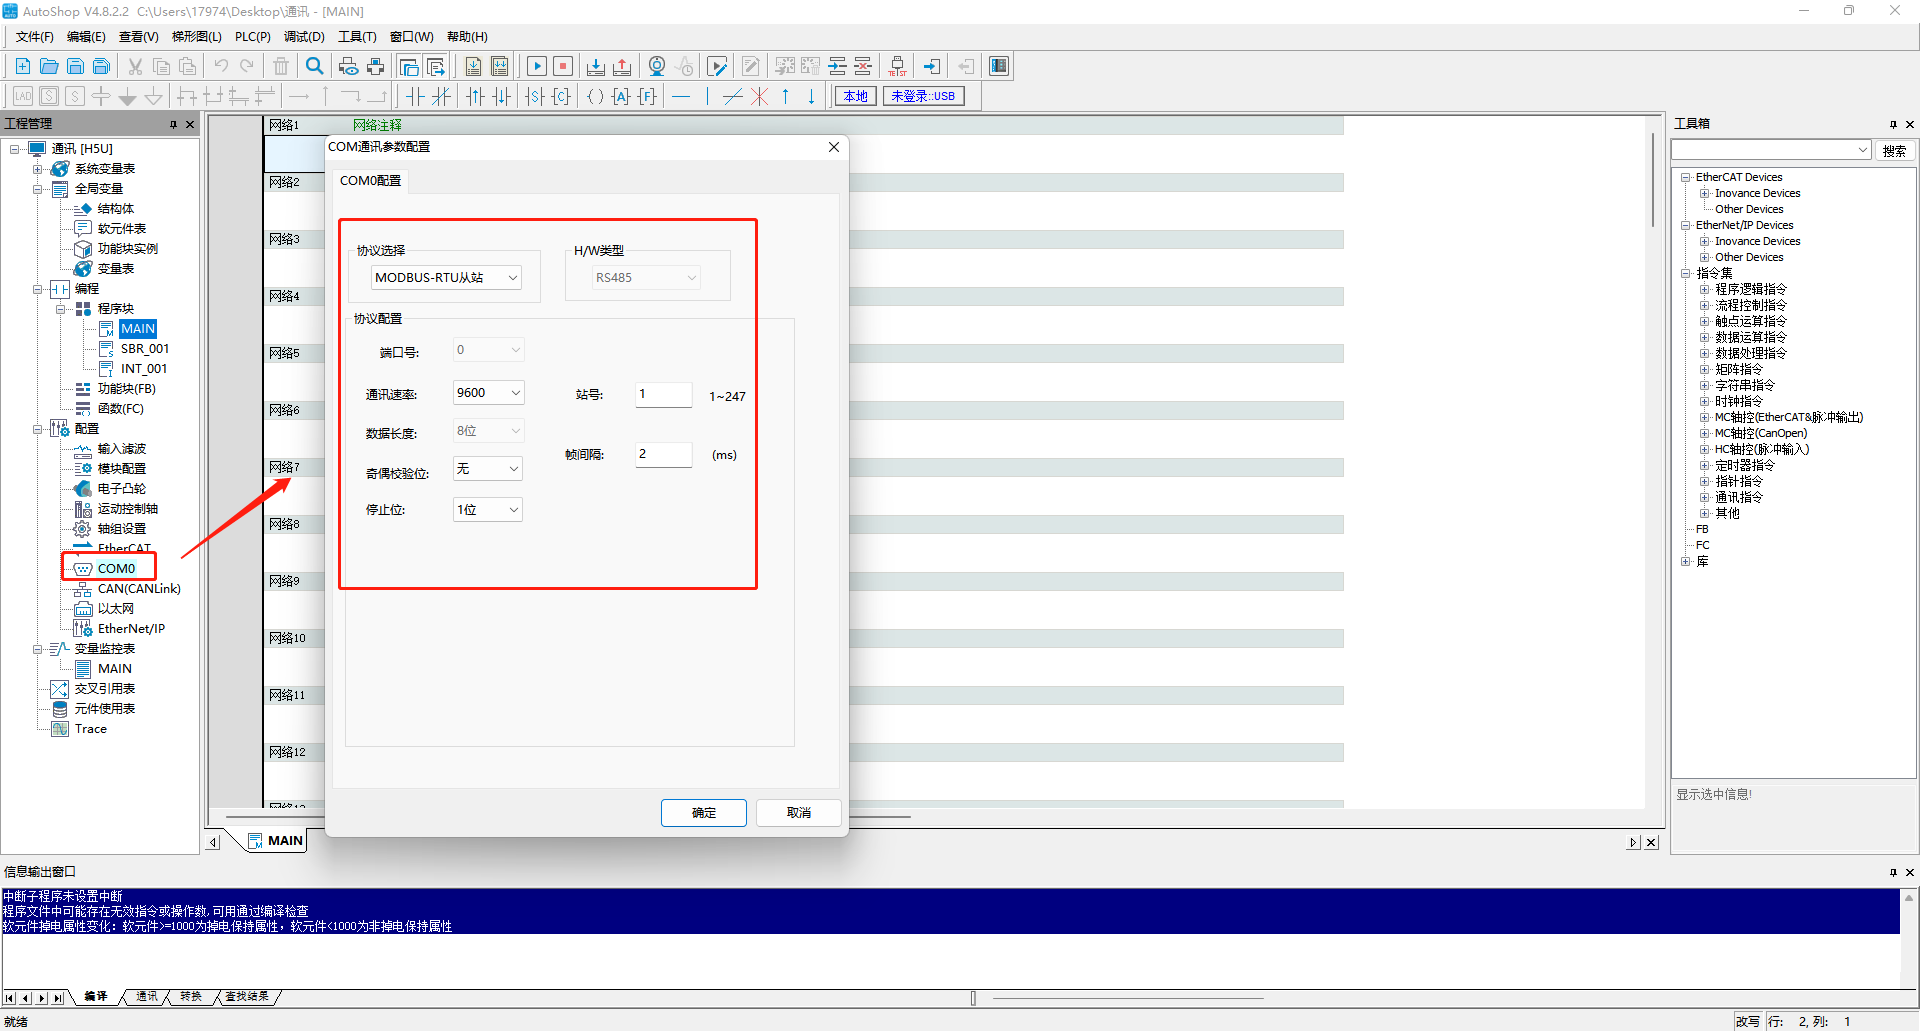Insert a normally open contact
Image resolution: width=1920 pixels, height=1031 pixels.
coord(415,96)
